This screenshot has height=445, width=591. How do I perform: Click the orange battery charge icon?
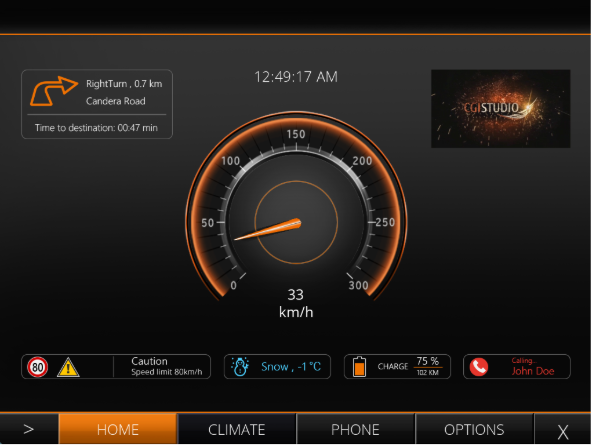pos(359,367)
